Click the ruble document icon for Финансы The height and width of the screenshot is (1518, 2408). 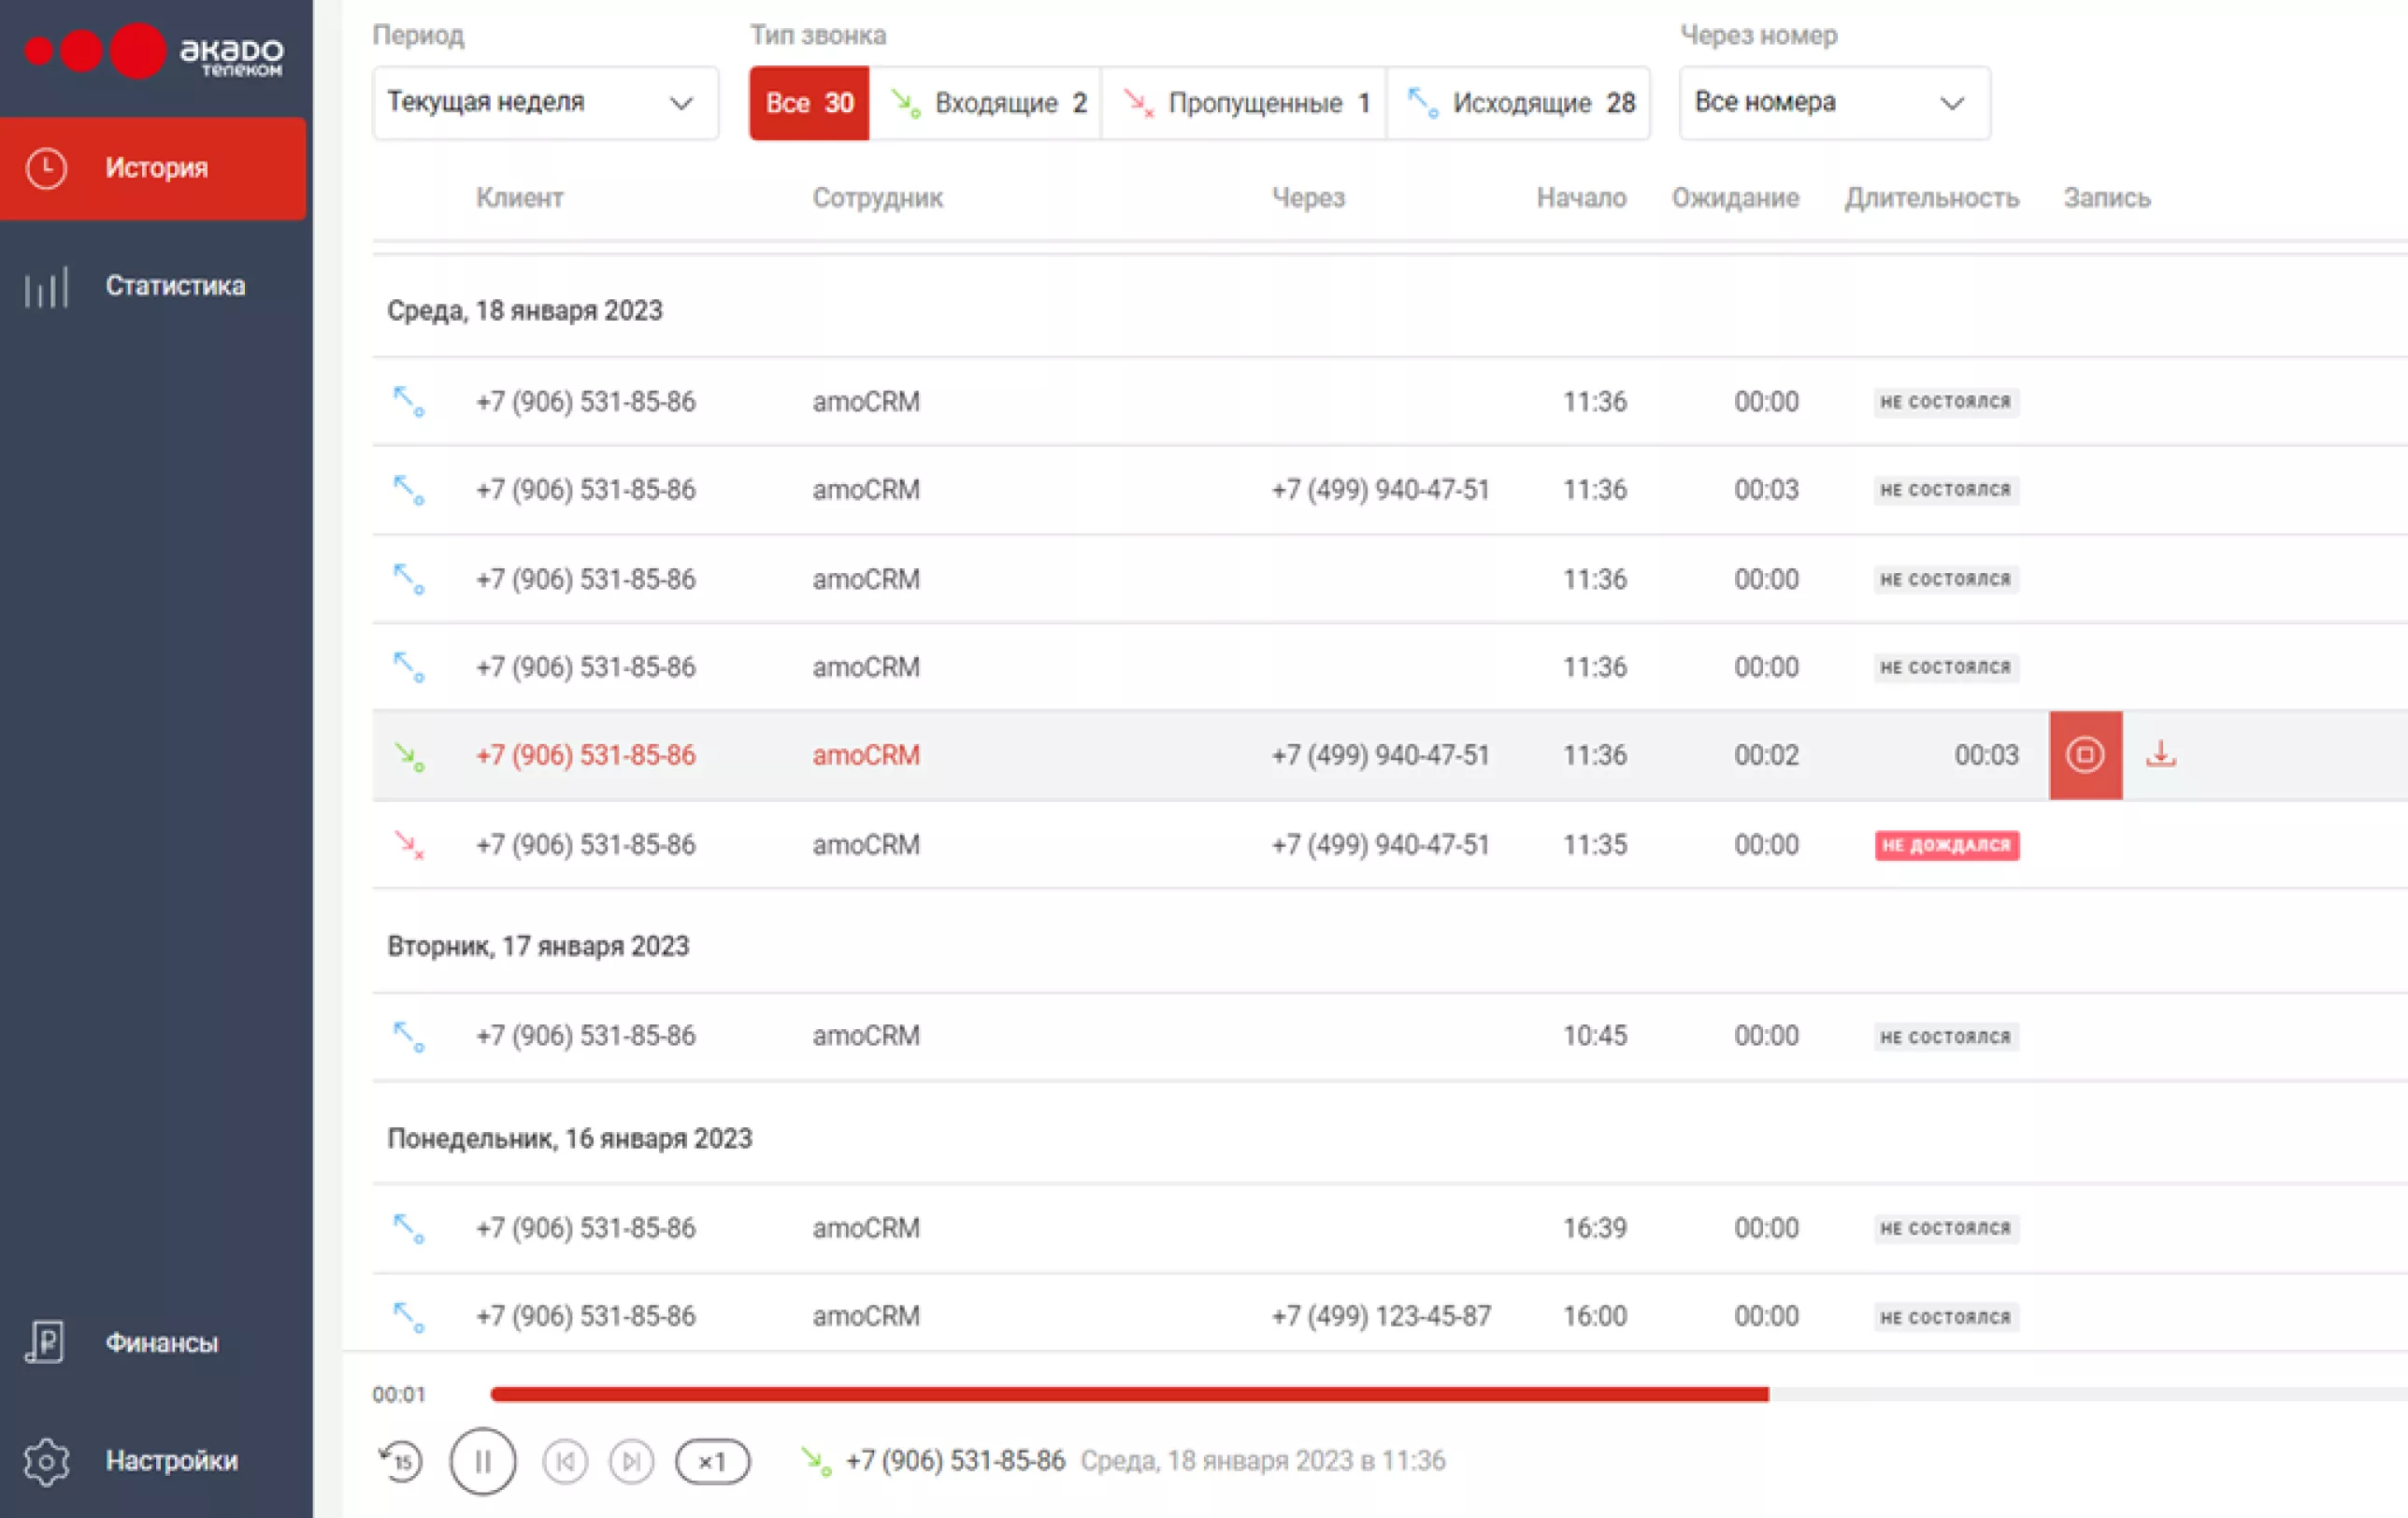pos(45,1342)
